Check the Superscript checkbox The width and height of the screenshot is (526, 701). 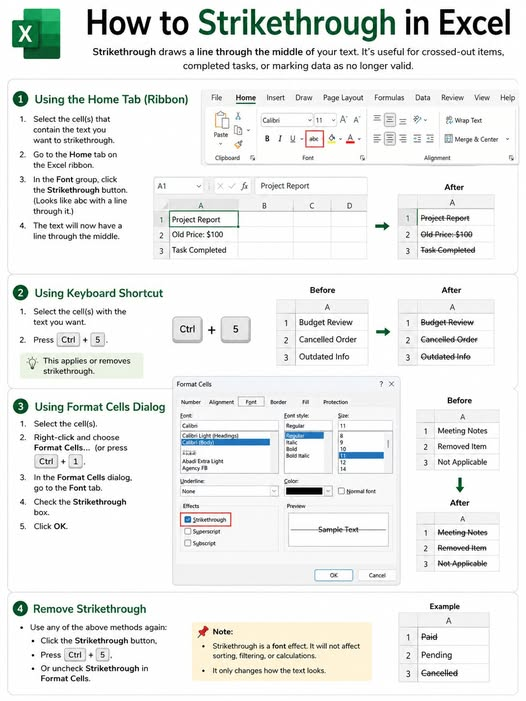point(188,532)
